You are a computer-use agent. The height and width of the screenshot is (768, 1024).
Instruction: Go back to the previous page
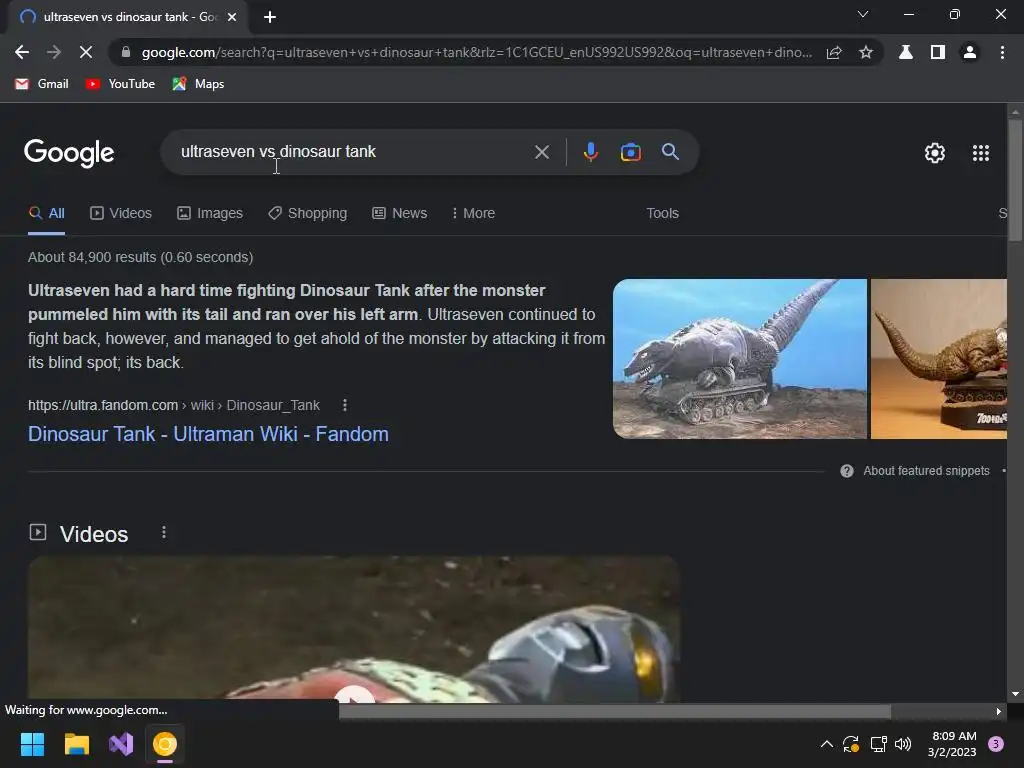[x=22, y=52]
